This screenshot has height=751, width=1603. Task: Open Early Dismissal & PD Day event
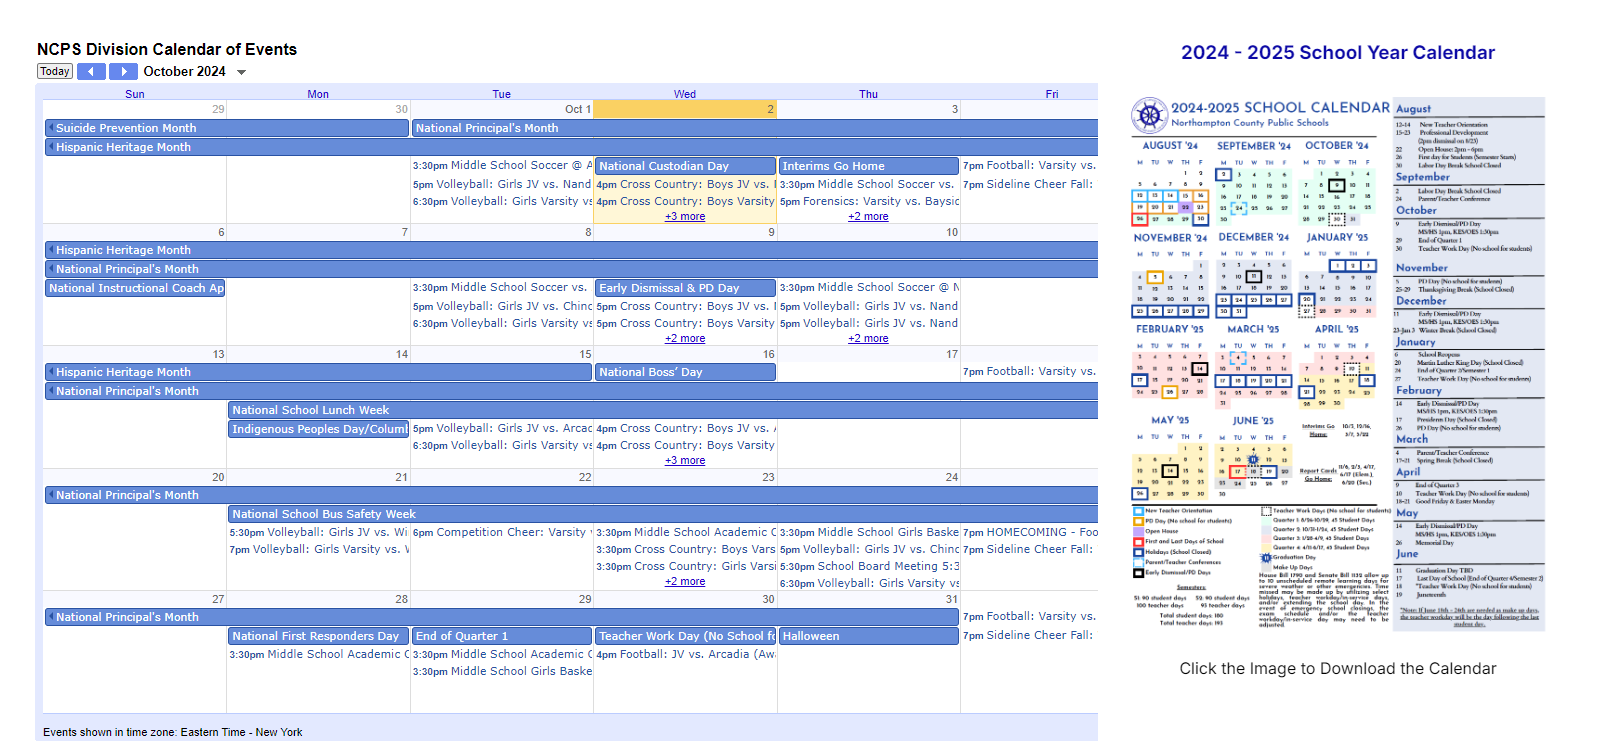685,288
